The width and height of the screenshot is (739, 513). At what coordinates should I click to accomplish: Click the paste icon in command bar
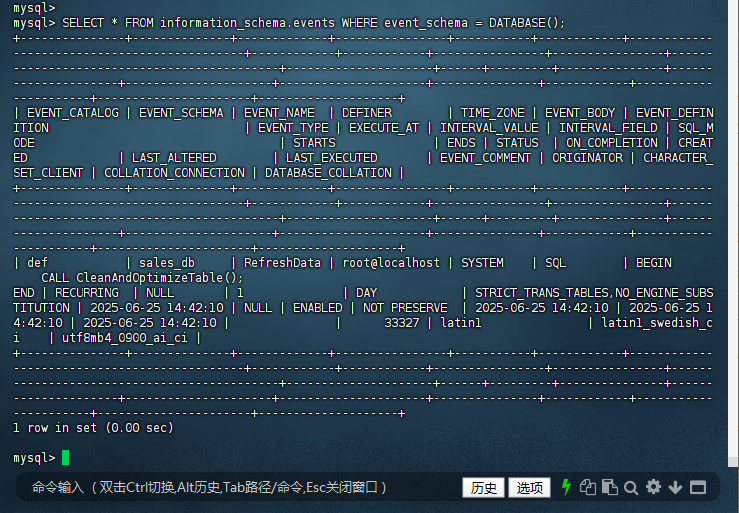(x=610, y=487)
